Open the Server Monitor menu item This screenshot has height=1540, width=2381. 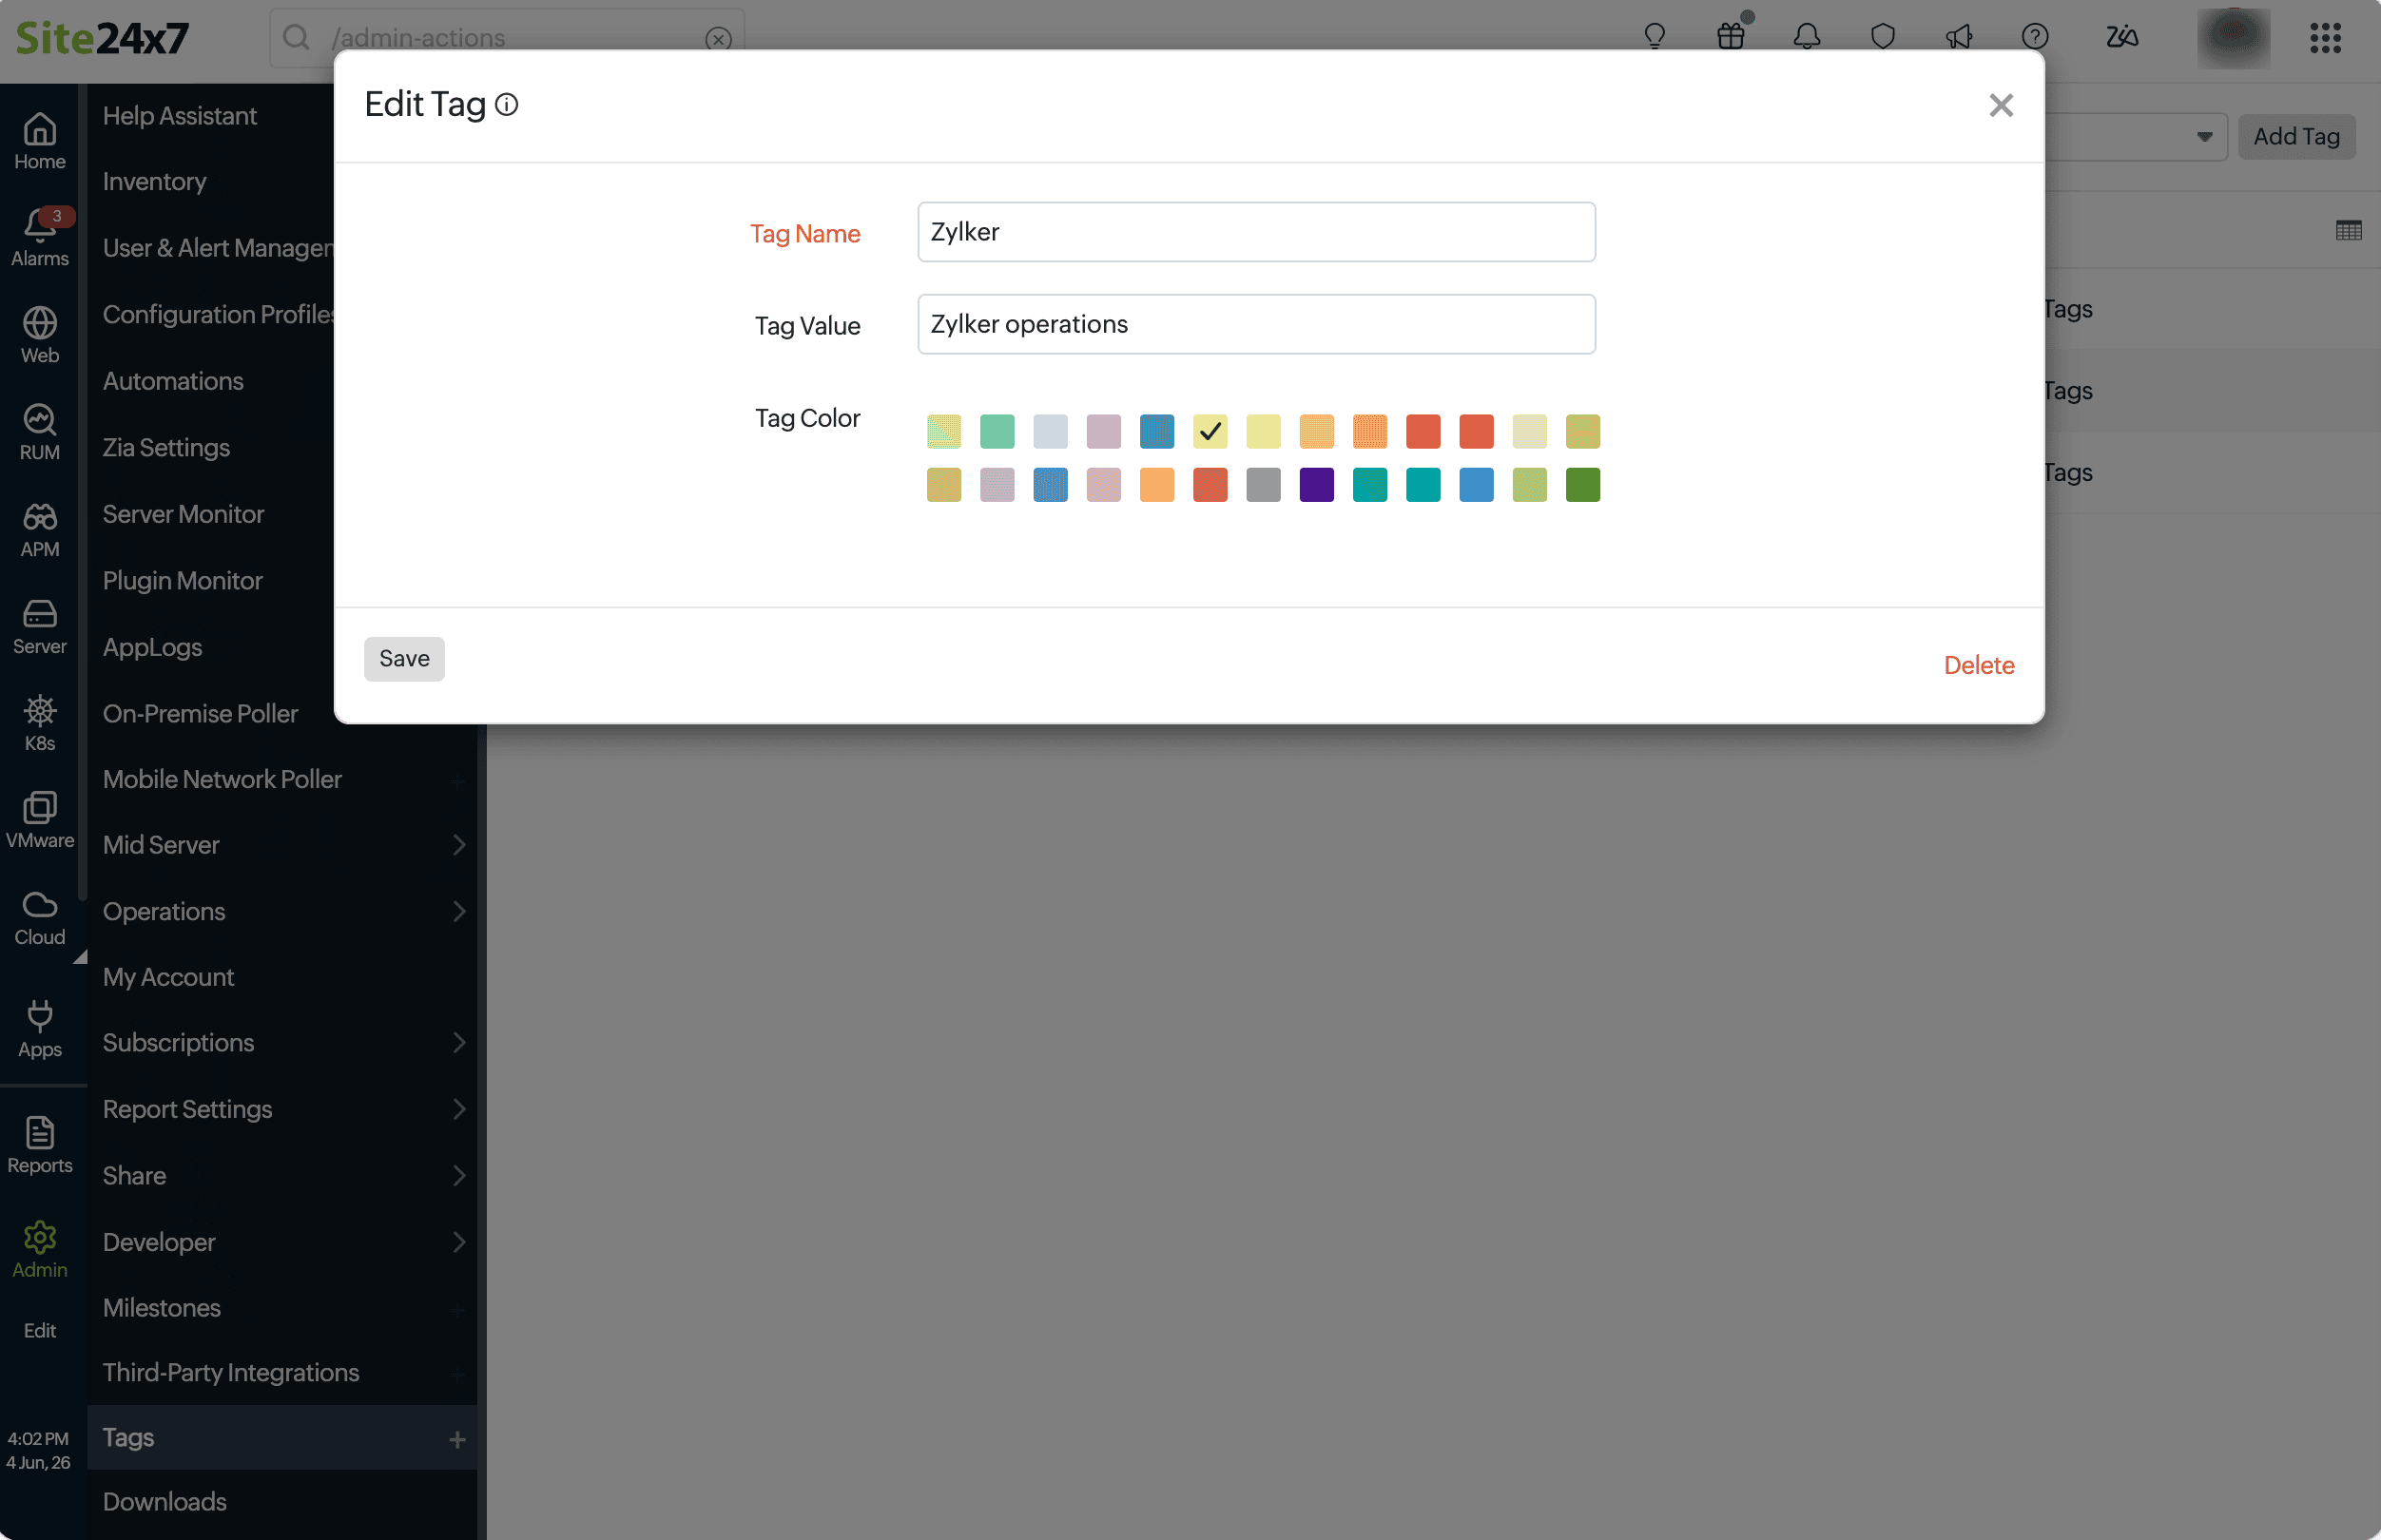[x=183, y=514]
